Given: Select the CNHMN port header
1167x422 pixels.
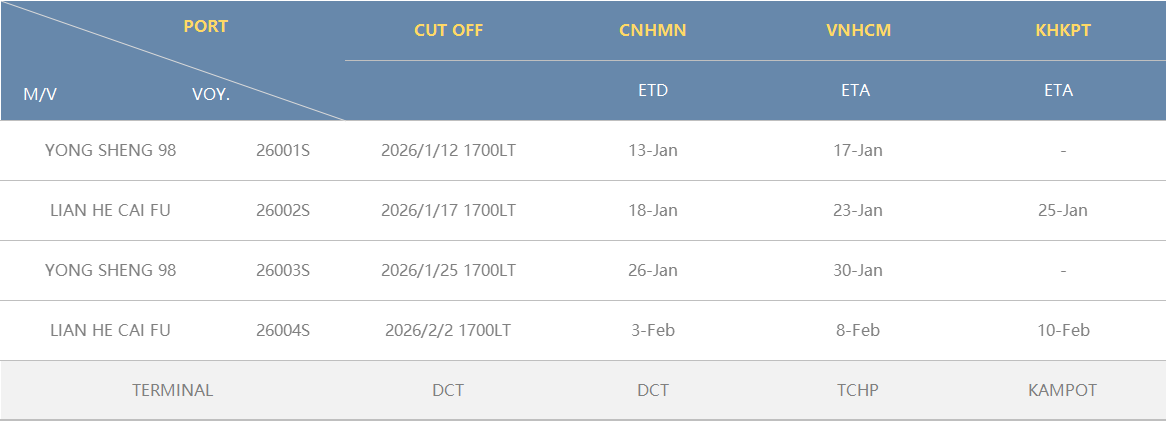Looking at the screenshot, I should click(x=653, y=30).
